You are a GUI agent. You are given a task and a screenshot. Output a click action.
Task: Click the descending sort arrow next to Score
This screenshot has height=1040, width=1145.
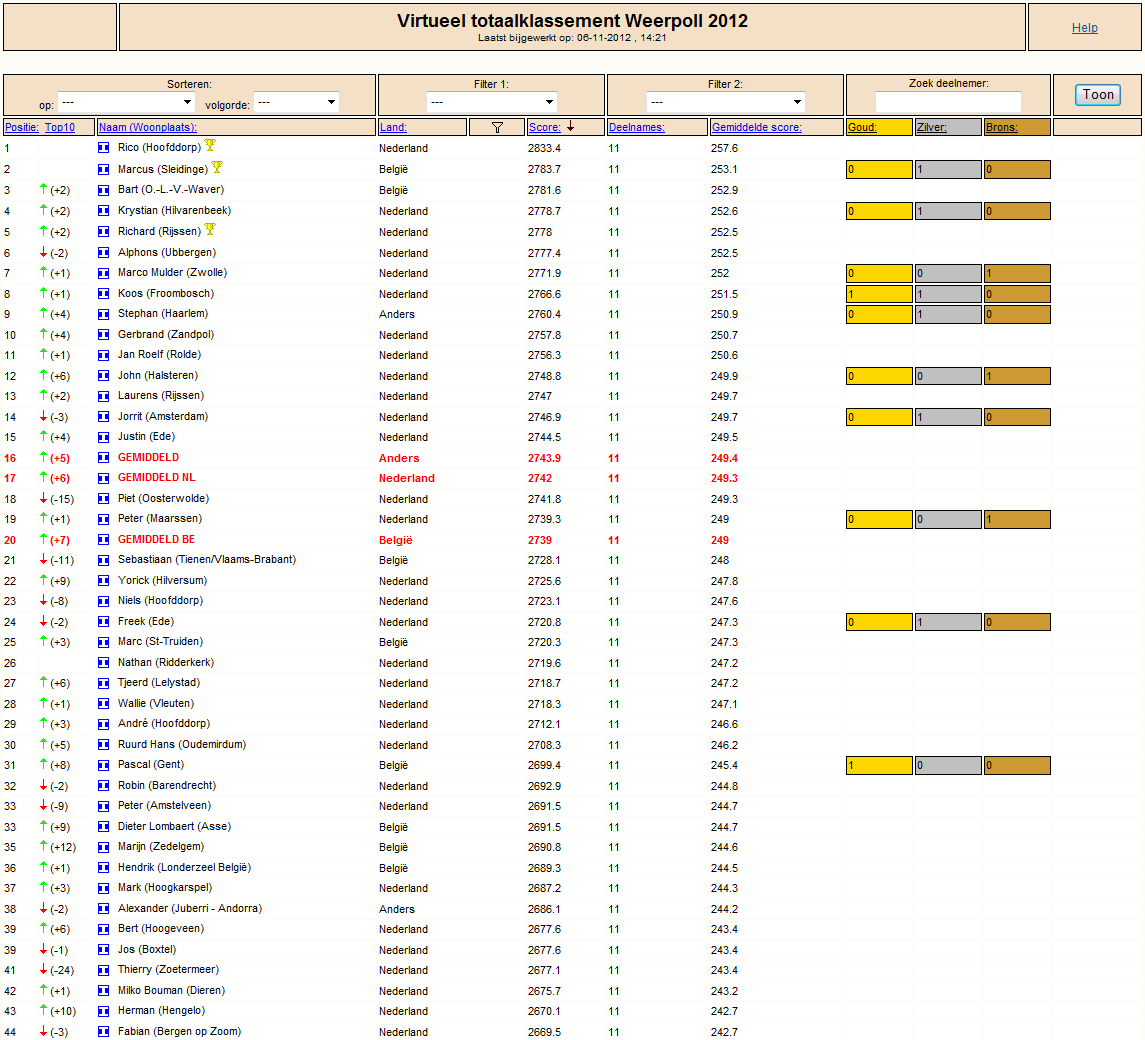(570, 126)
